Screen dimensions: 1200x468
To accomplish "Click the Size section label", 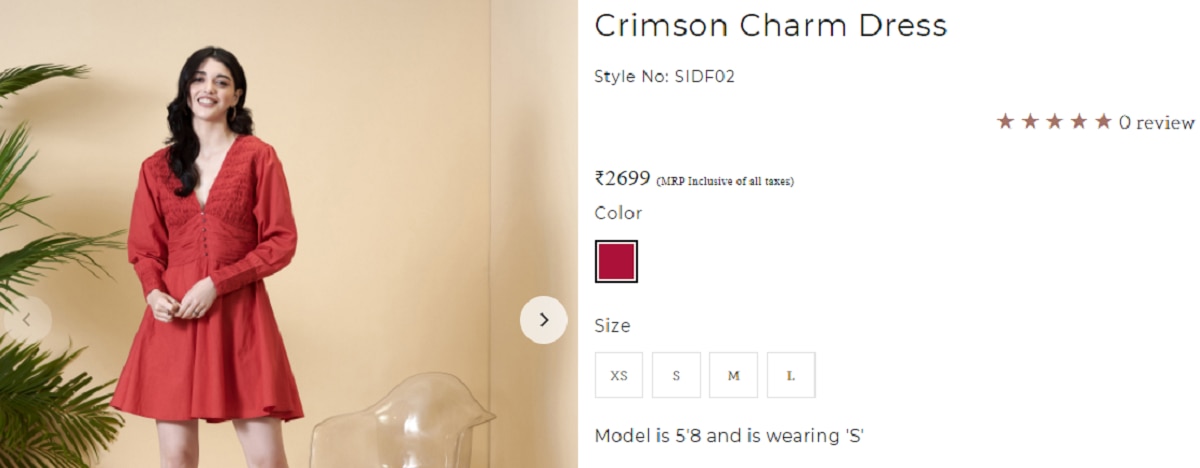I will [612, 326].
